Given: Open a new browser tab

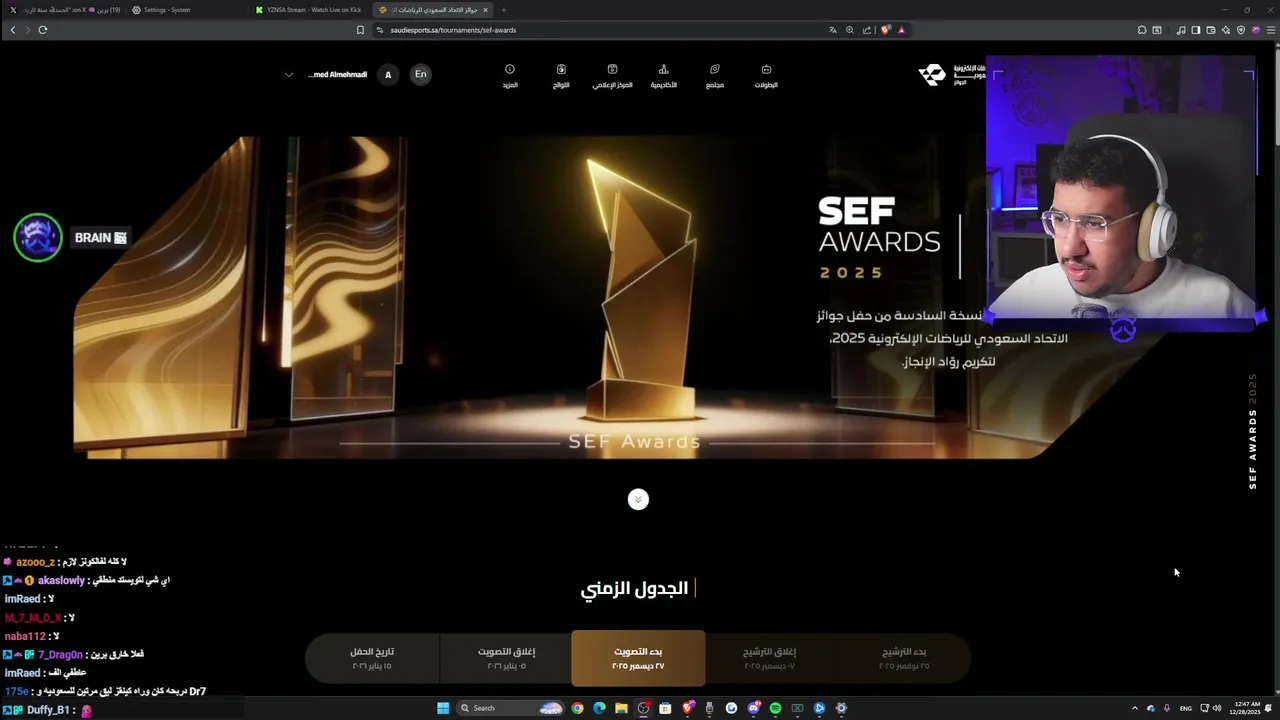Looking at the screenshot, I should [504, 10].
